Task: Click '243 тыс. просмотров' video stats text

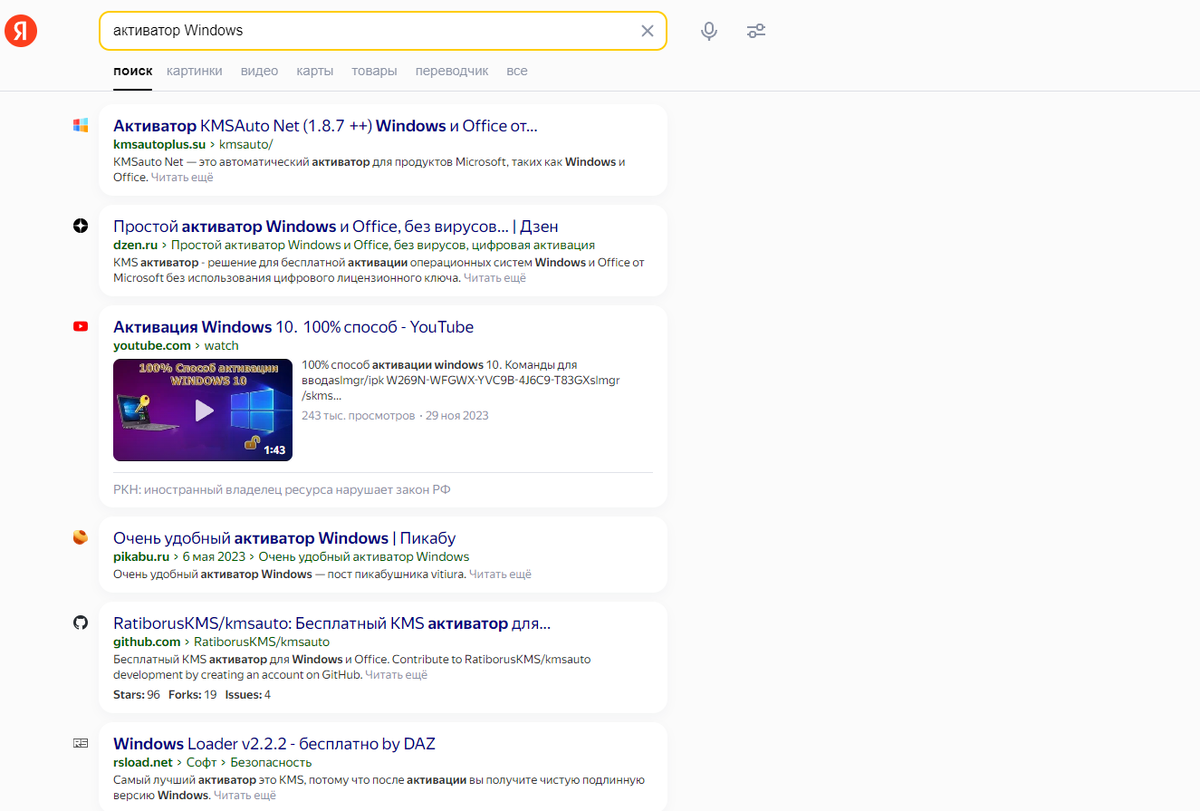Action: (x=358, y=415)
